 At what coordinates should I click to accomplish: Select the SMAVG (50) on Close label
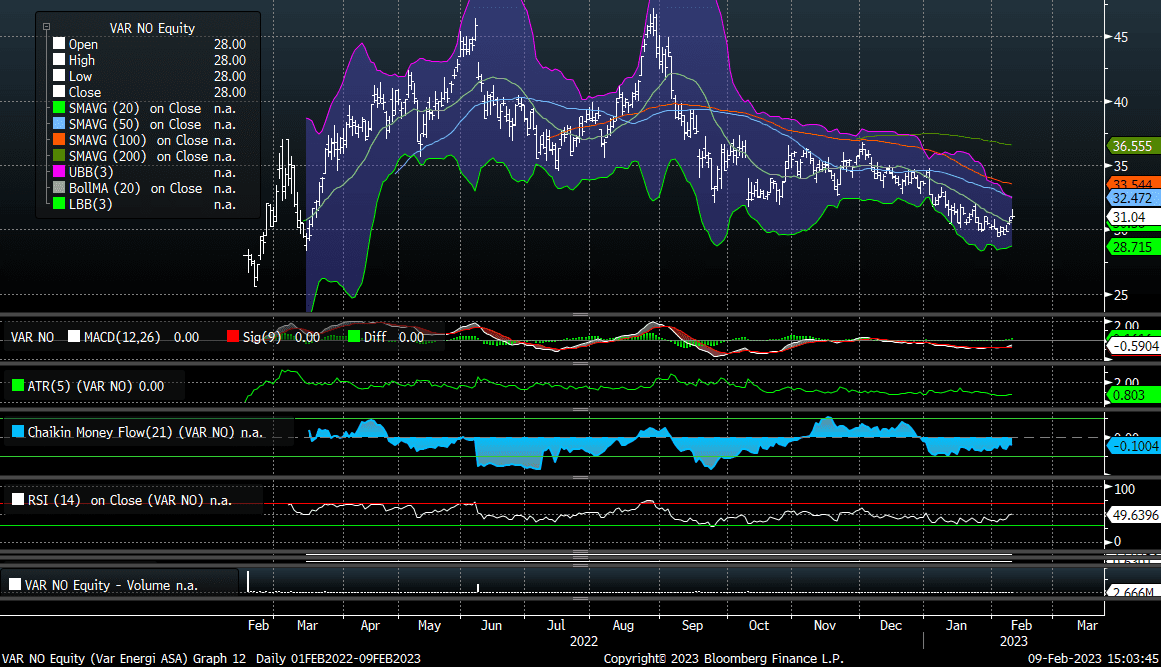pos(135,124)
